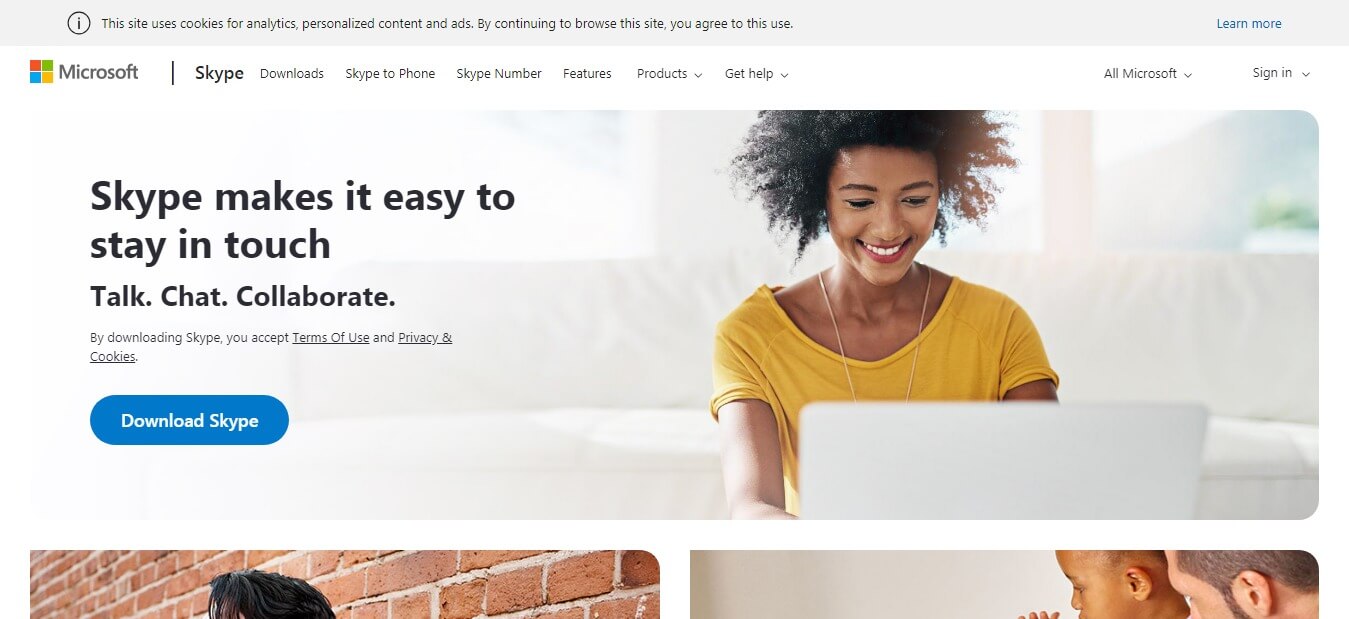
Task: Click the chevron next to Products
Action: (x=698, y=75)
